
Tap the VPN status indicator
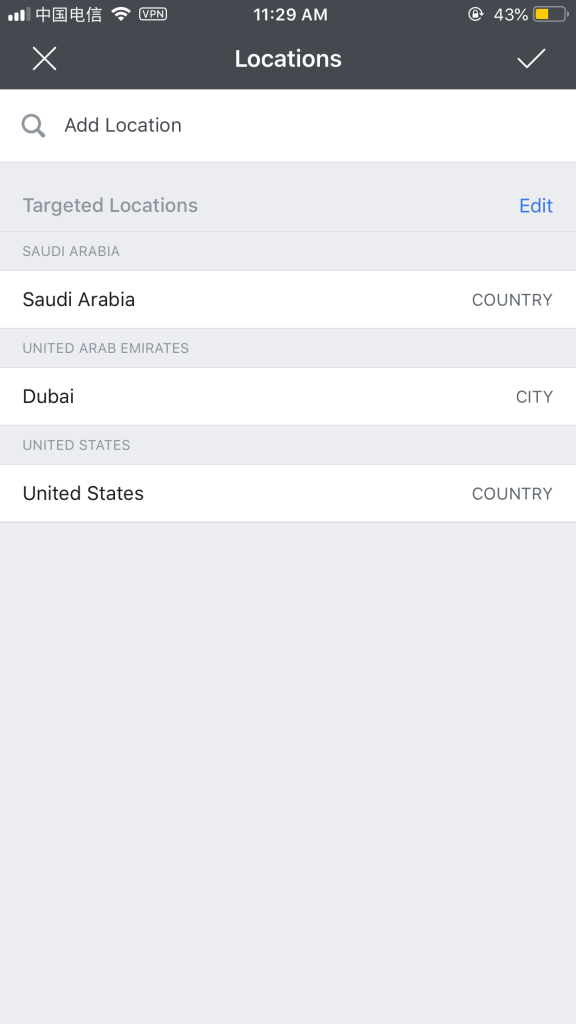[153, 14]
